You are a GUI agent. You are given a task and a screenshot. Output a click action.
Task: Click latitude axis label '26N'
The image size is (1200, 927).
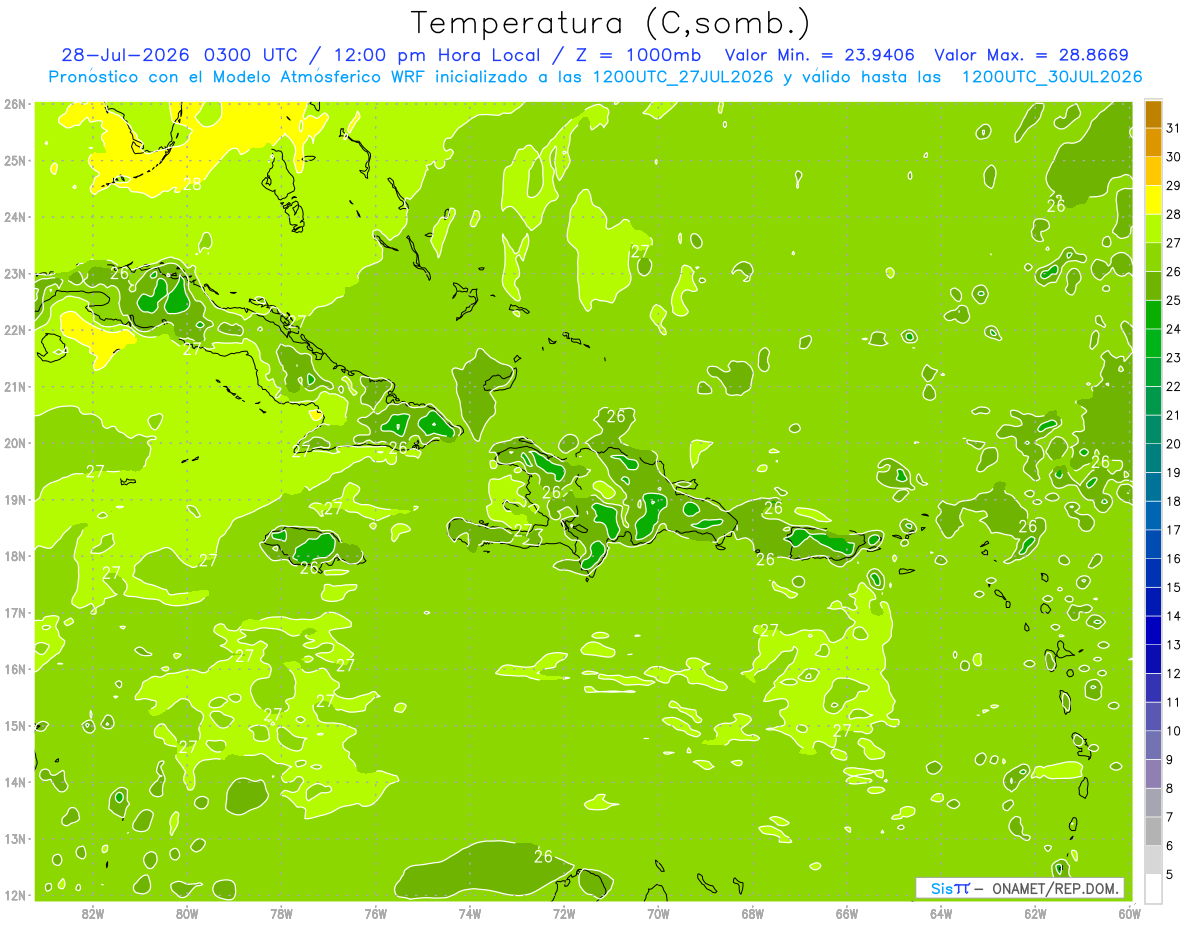pos(15,104)
